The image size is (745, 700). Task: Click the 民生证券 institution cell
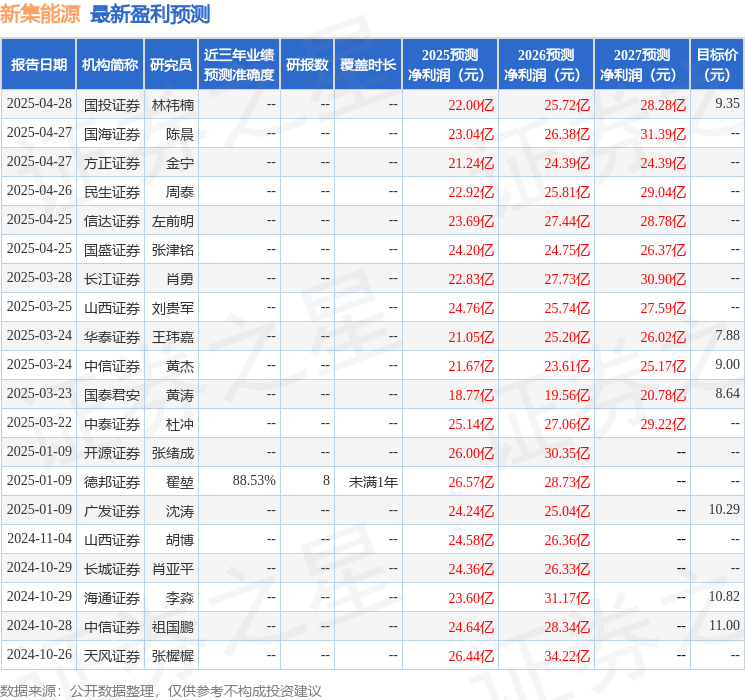point(112,192)
